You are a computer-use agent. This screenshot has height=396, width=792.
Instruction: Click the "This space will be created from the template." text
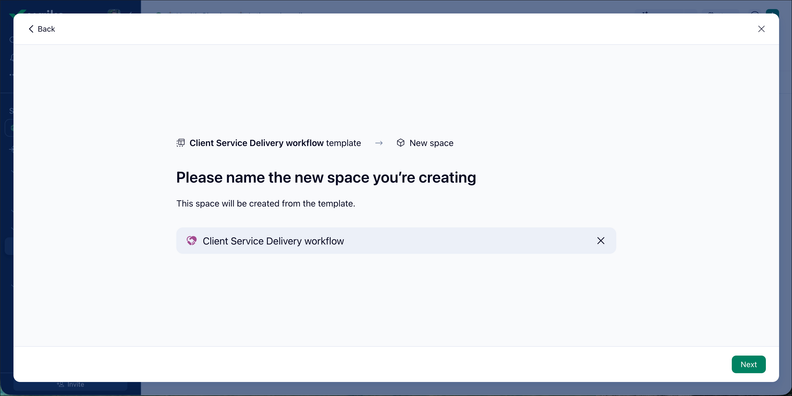pos(266,204)
